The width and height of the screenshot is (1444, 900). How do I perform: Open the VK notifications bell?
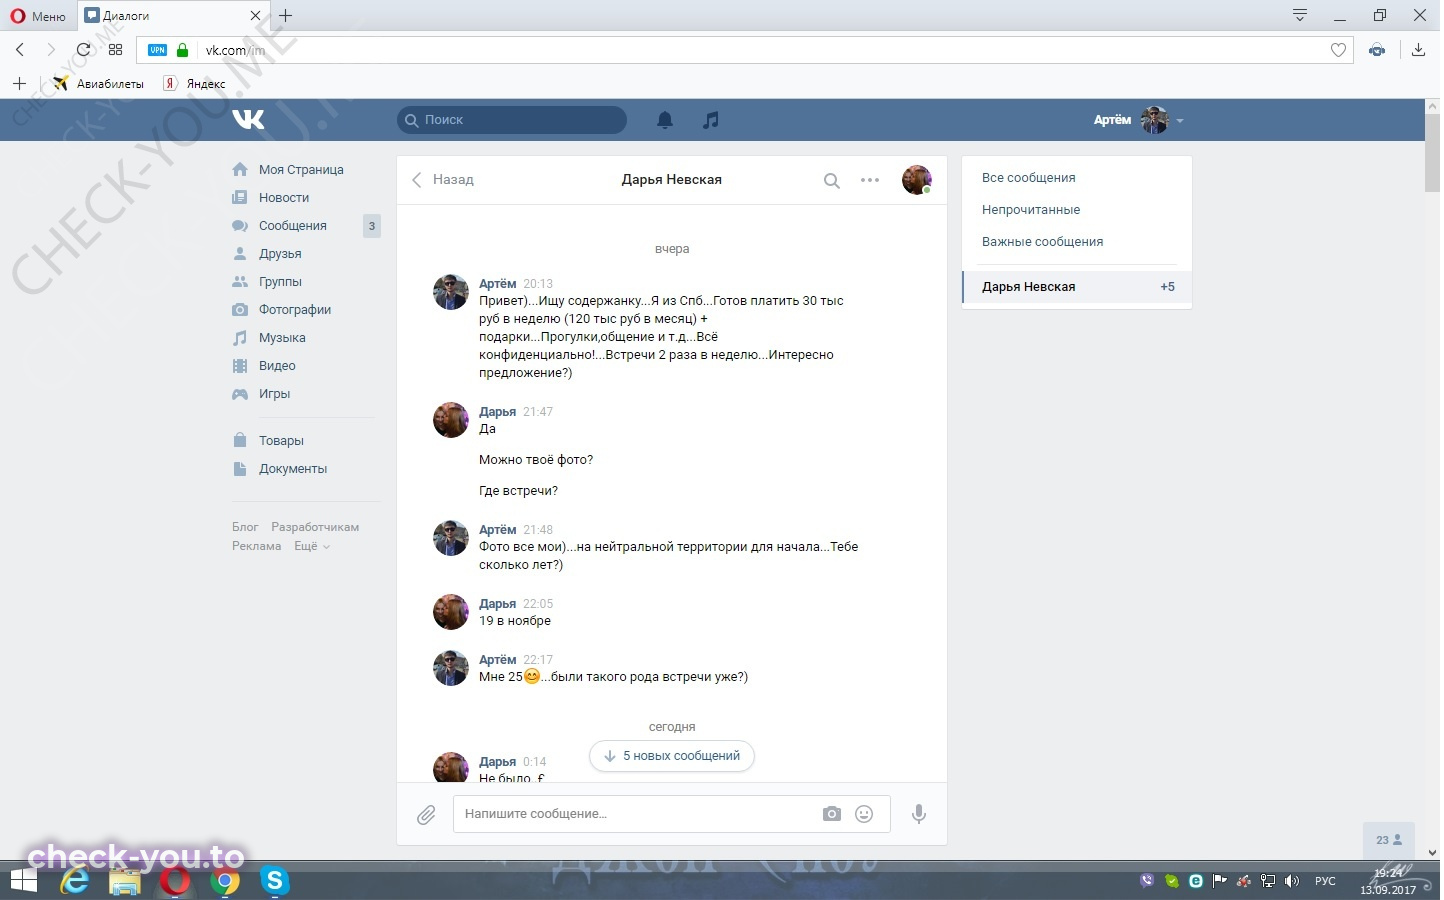coord(665,120)
